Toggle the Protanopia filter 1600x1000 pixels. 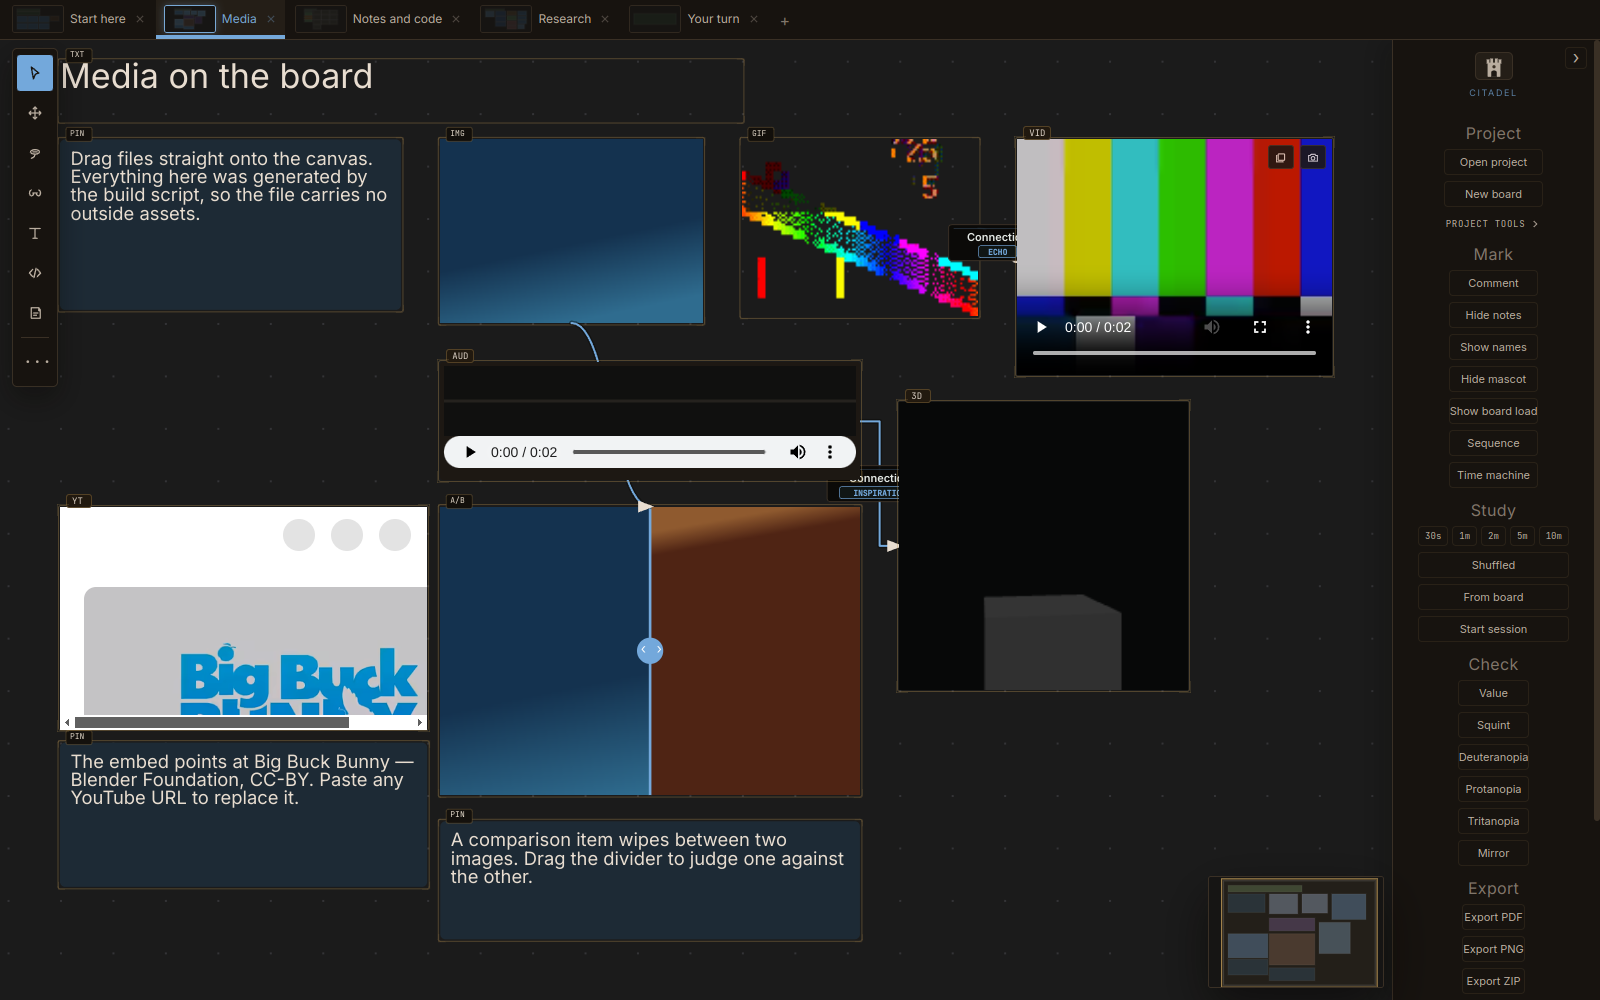pos(1493,789)
